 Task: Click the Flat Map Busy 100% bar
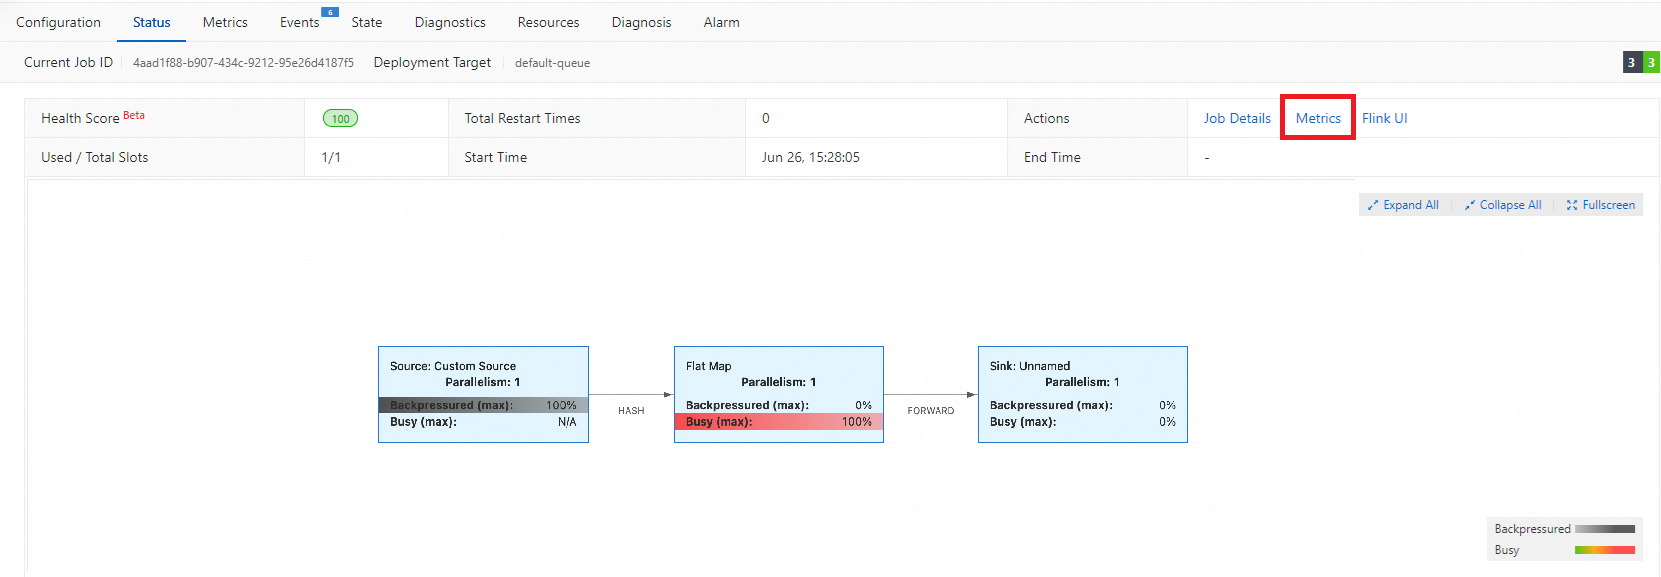[779, 422]
